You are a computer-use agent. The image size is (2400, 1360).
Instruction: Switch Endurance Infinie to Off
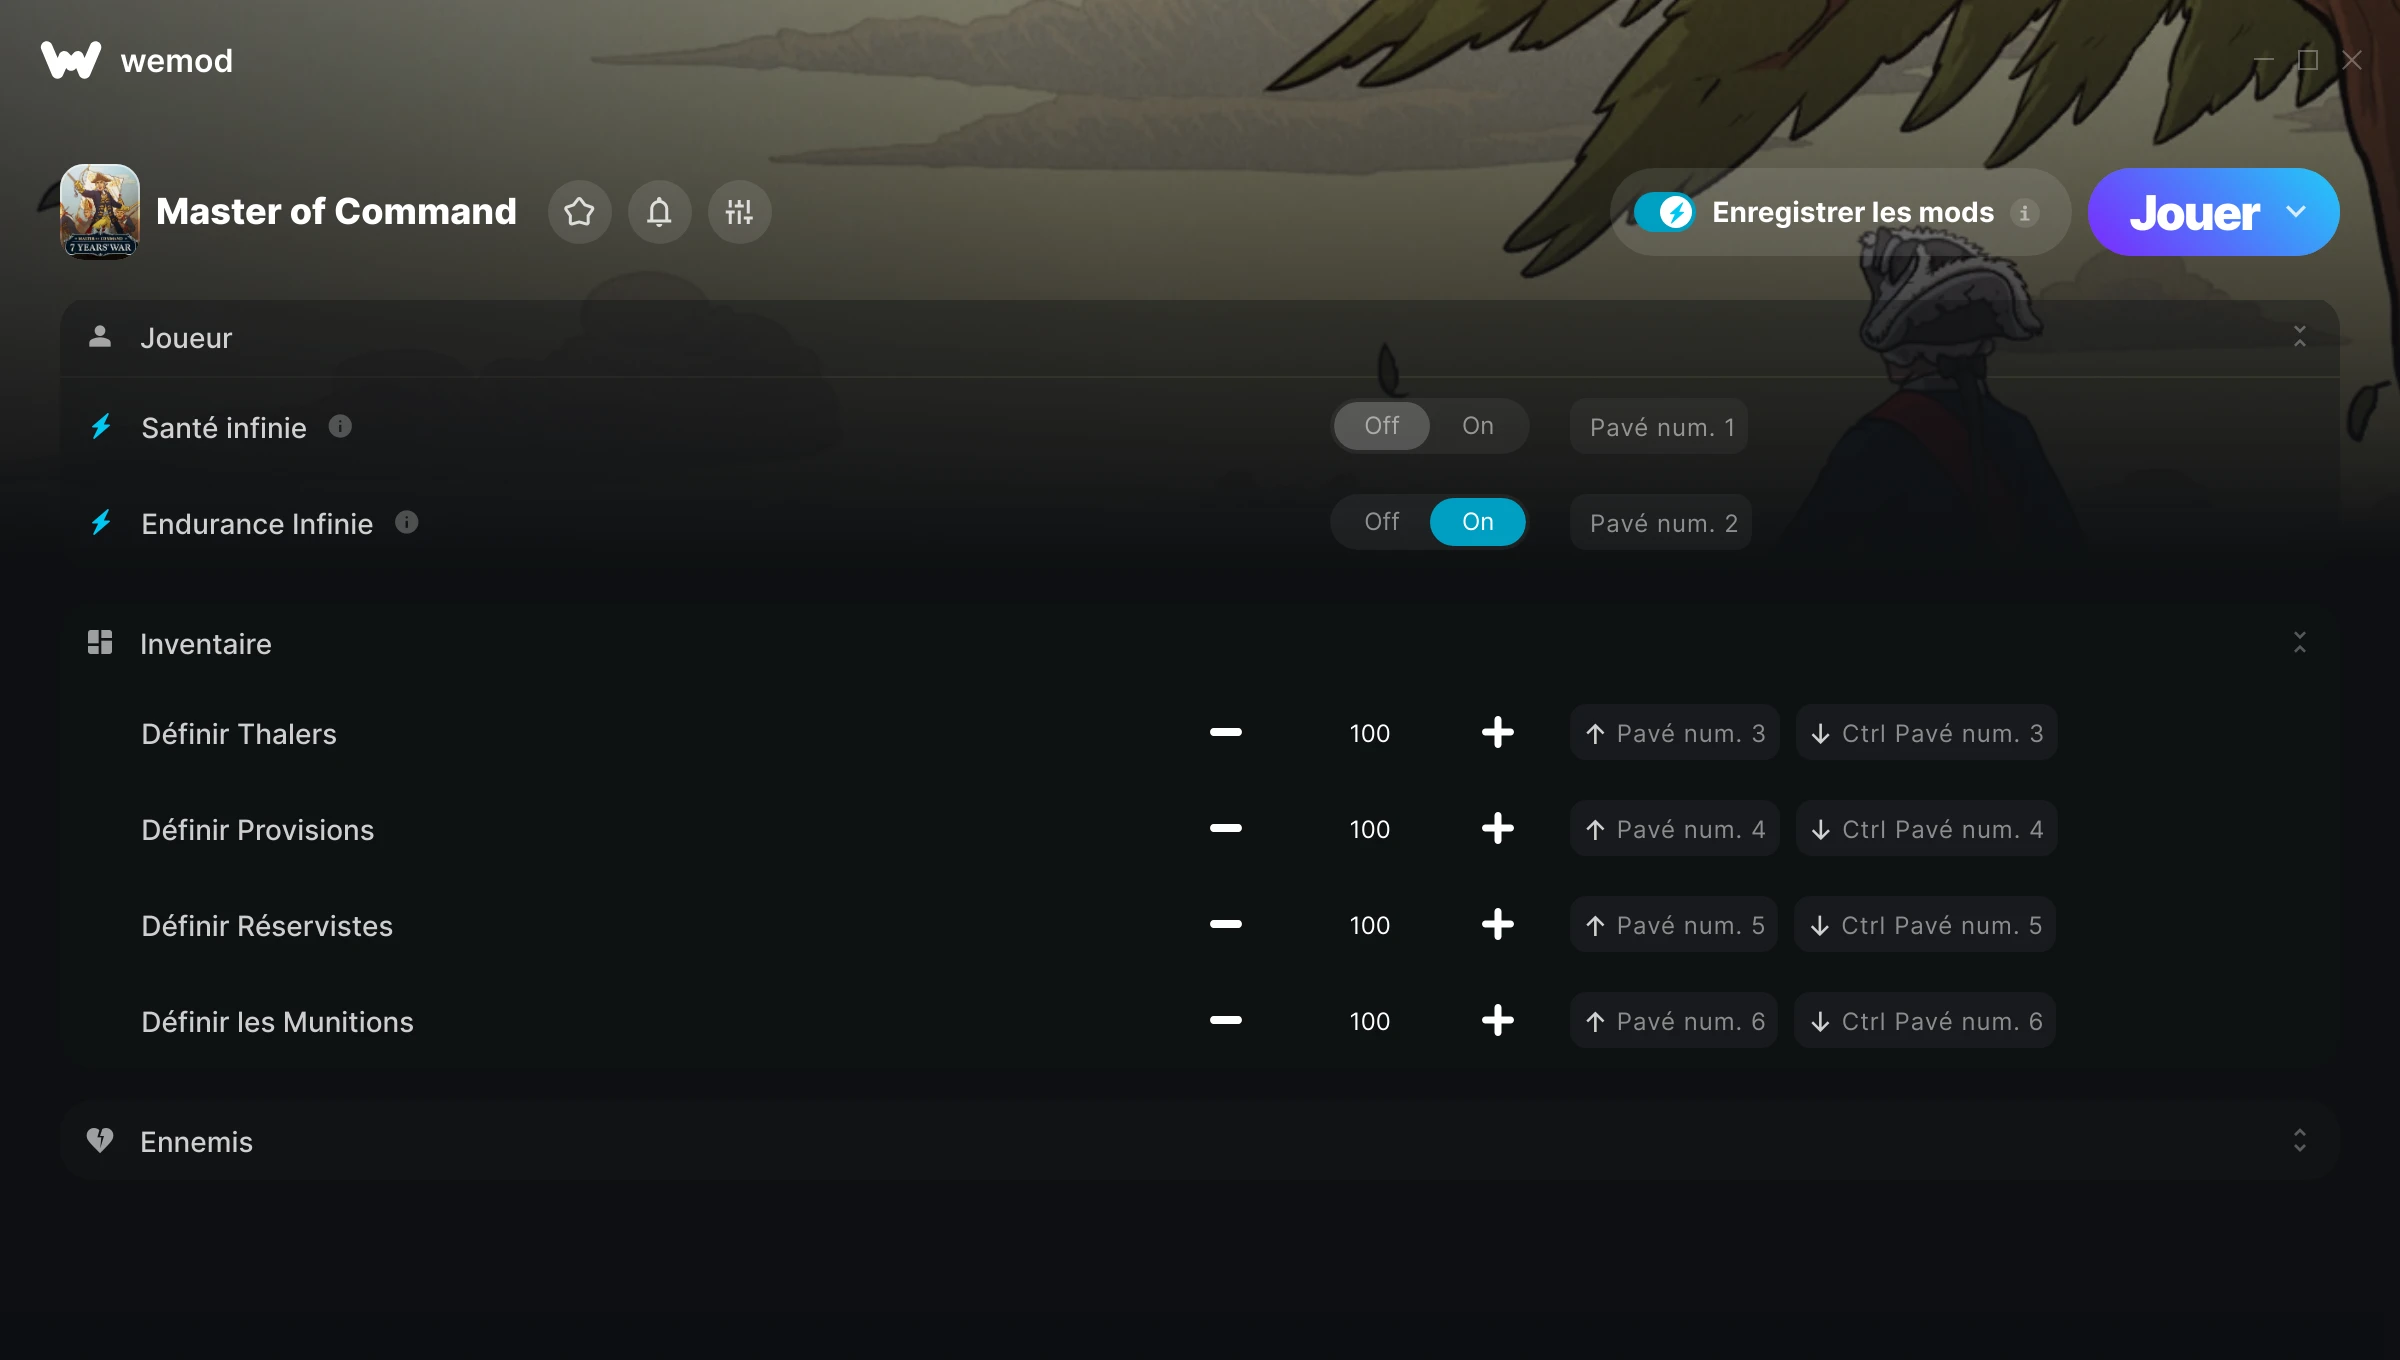(1381, 522)
